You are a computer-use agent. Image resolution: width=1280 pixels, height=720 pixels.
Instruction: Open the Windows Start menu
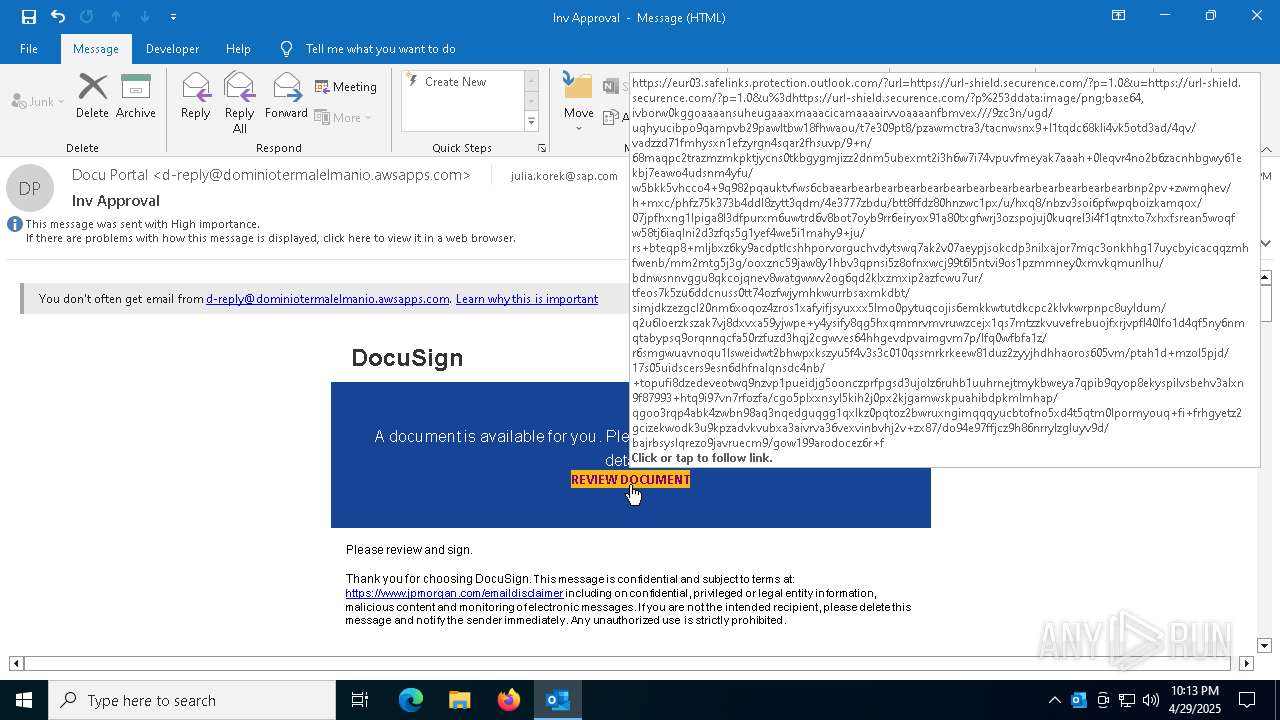click(24, 700)
